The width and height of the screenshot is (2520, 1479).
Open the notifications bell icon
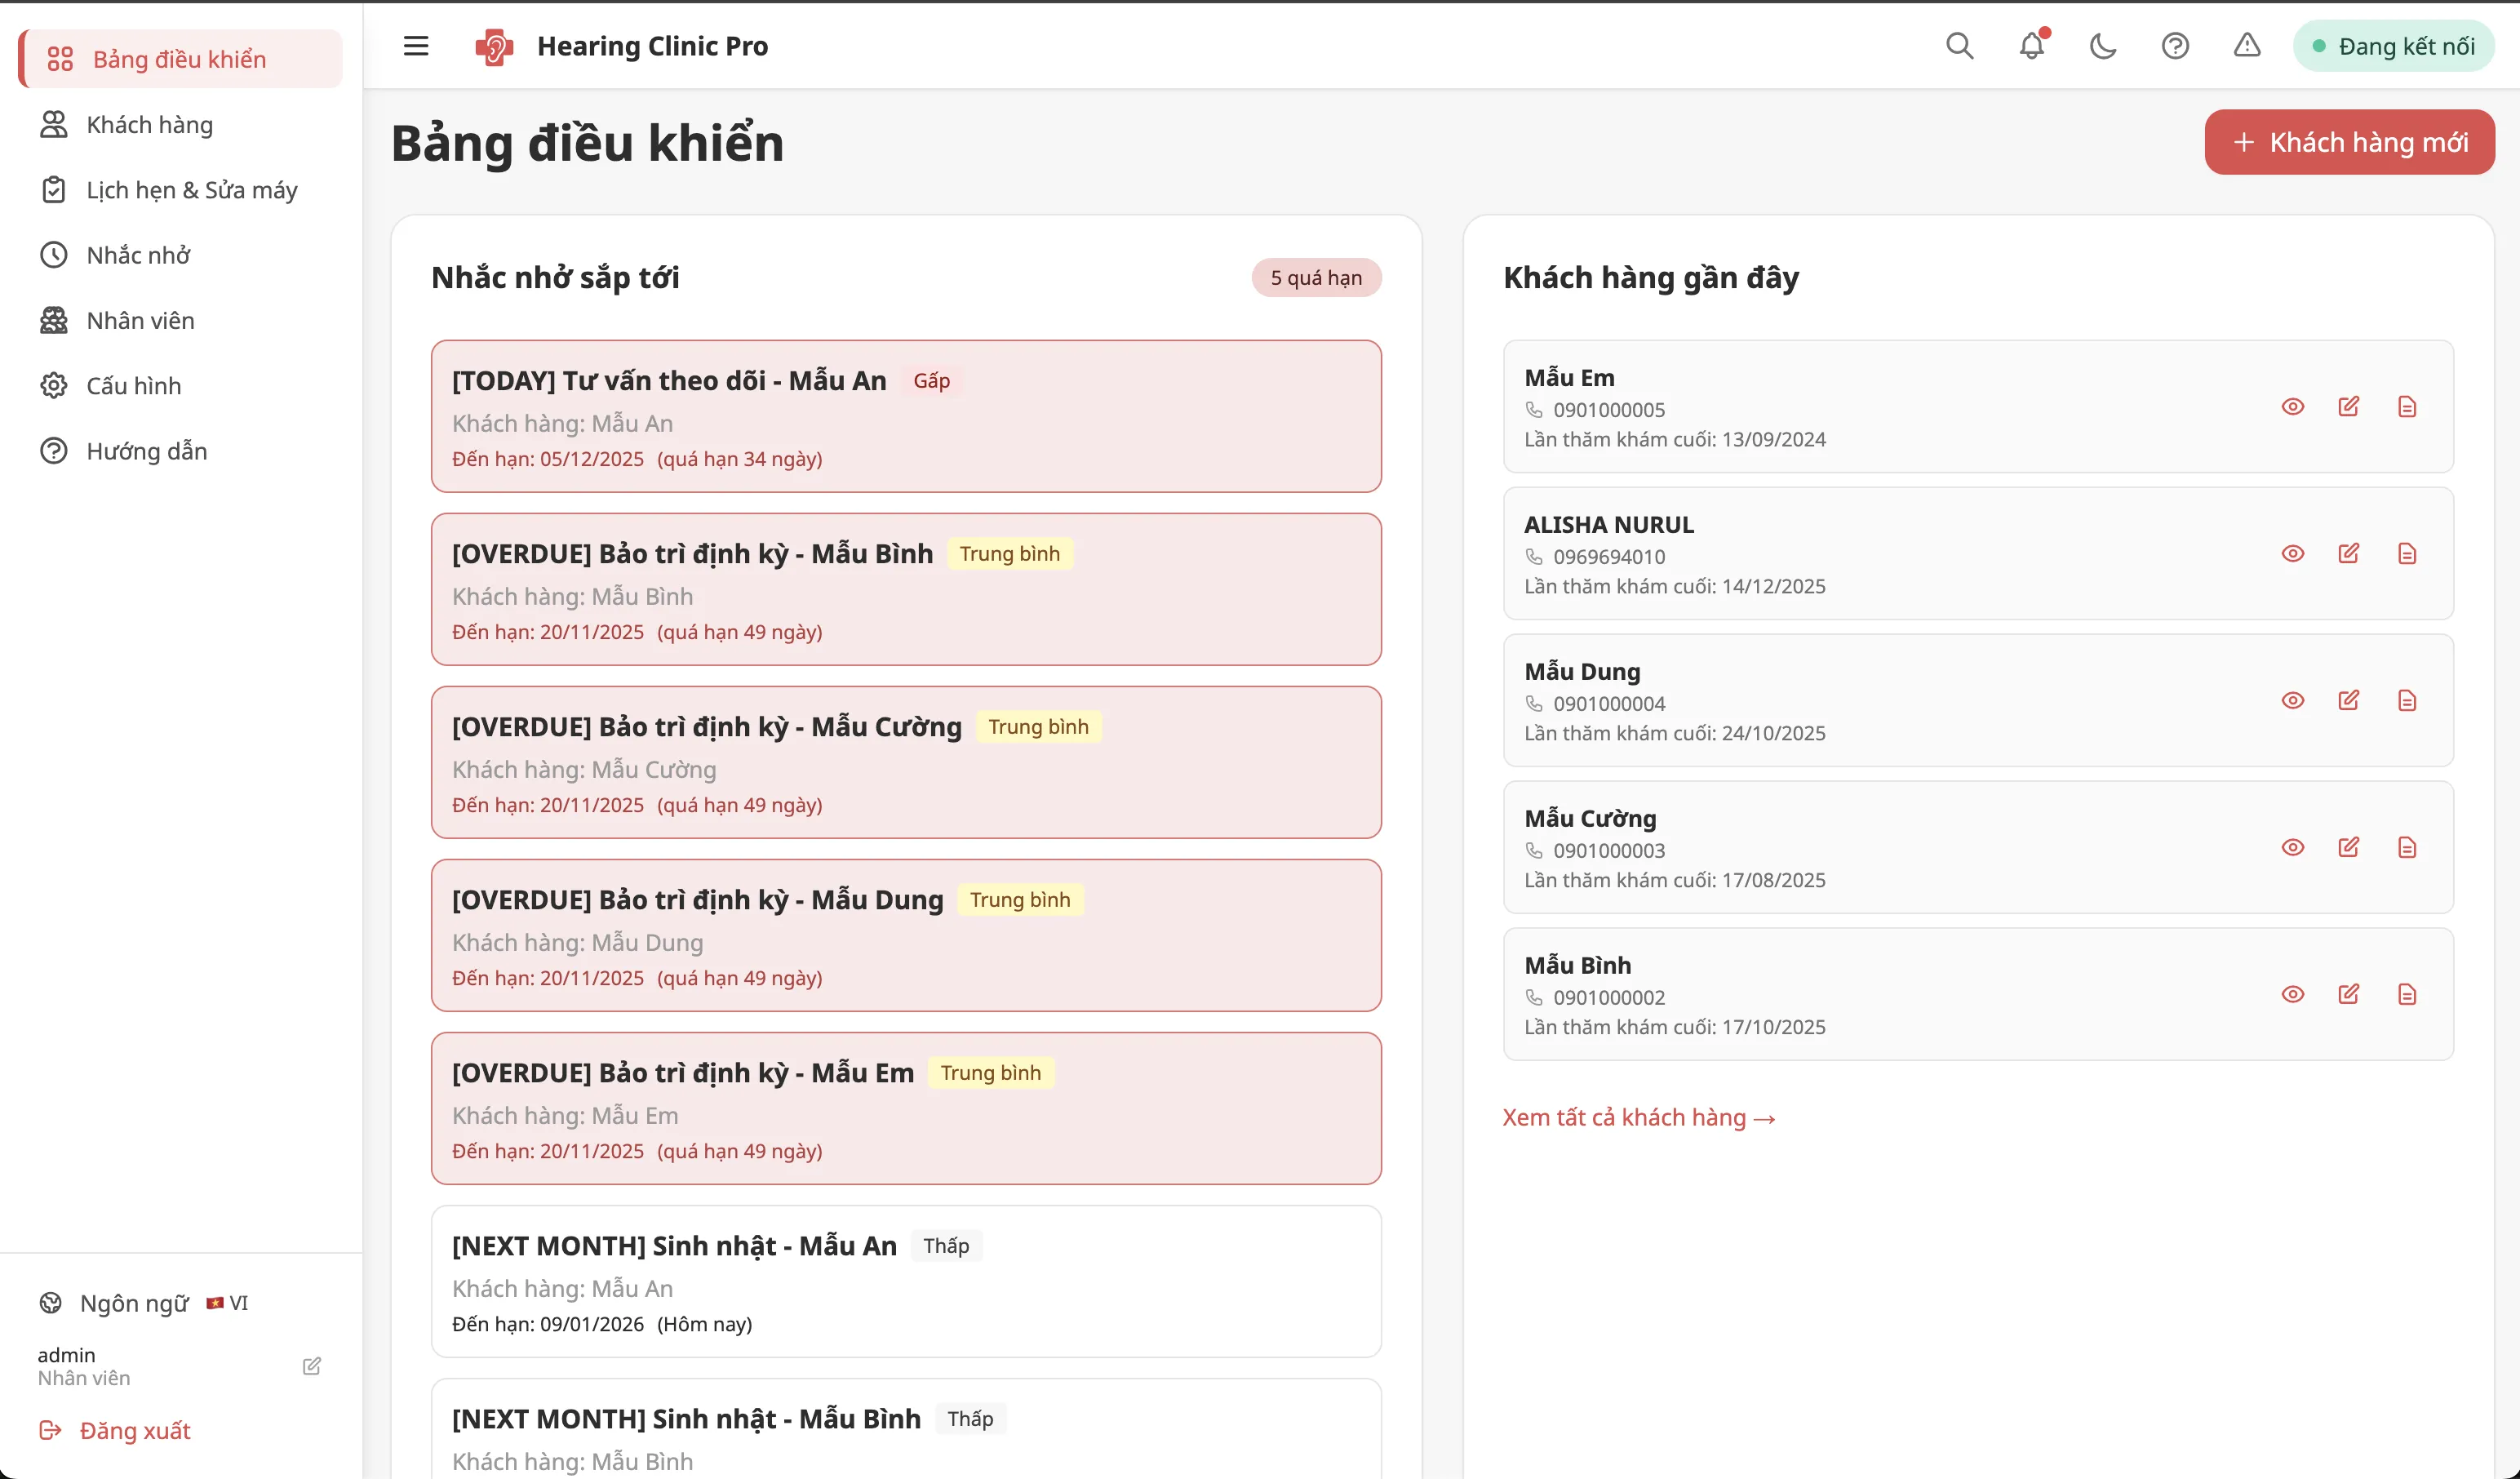2031,46
